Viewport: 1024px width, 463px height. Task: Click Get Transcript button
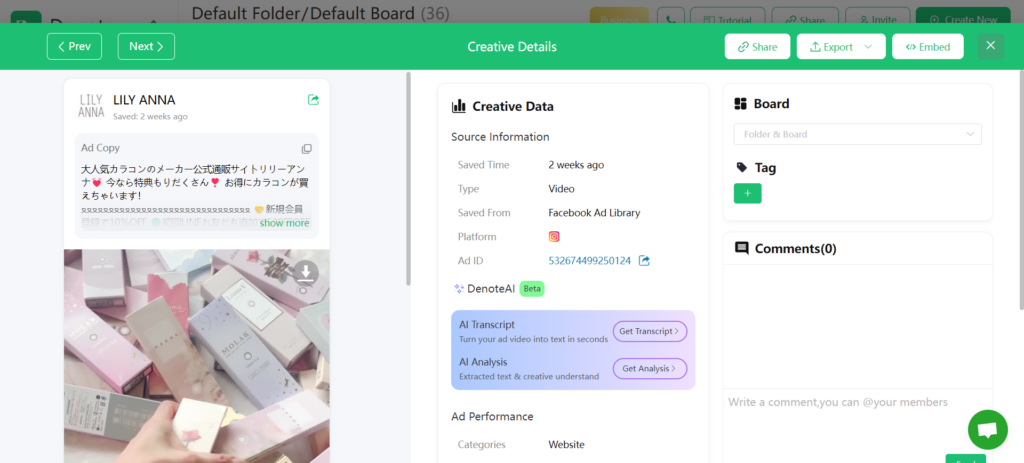650,331
